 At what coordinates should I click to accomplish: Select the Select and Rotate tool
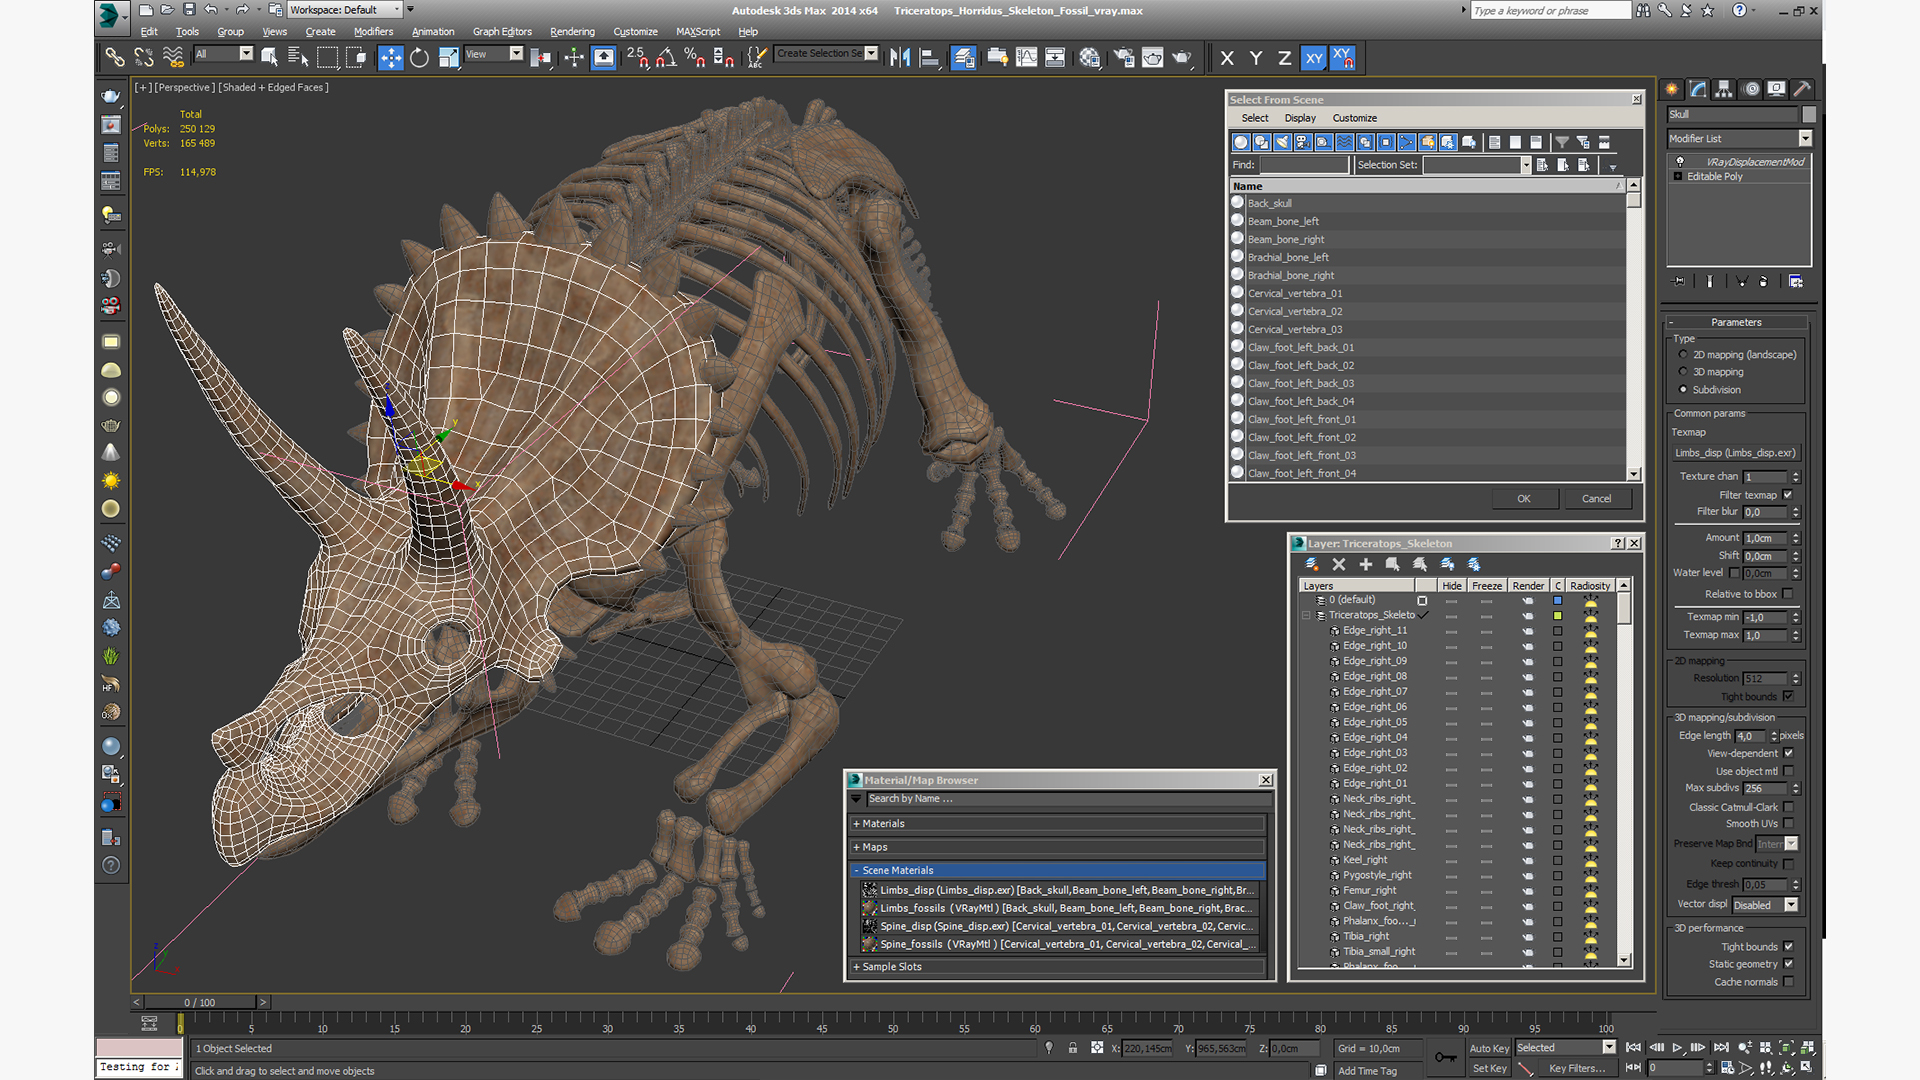click(419, 57)
